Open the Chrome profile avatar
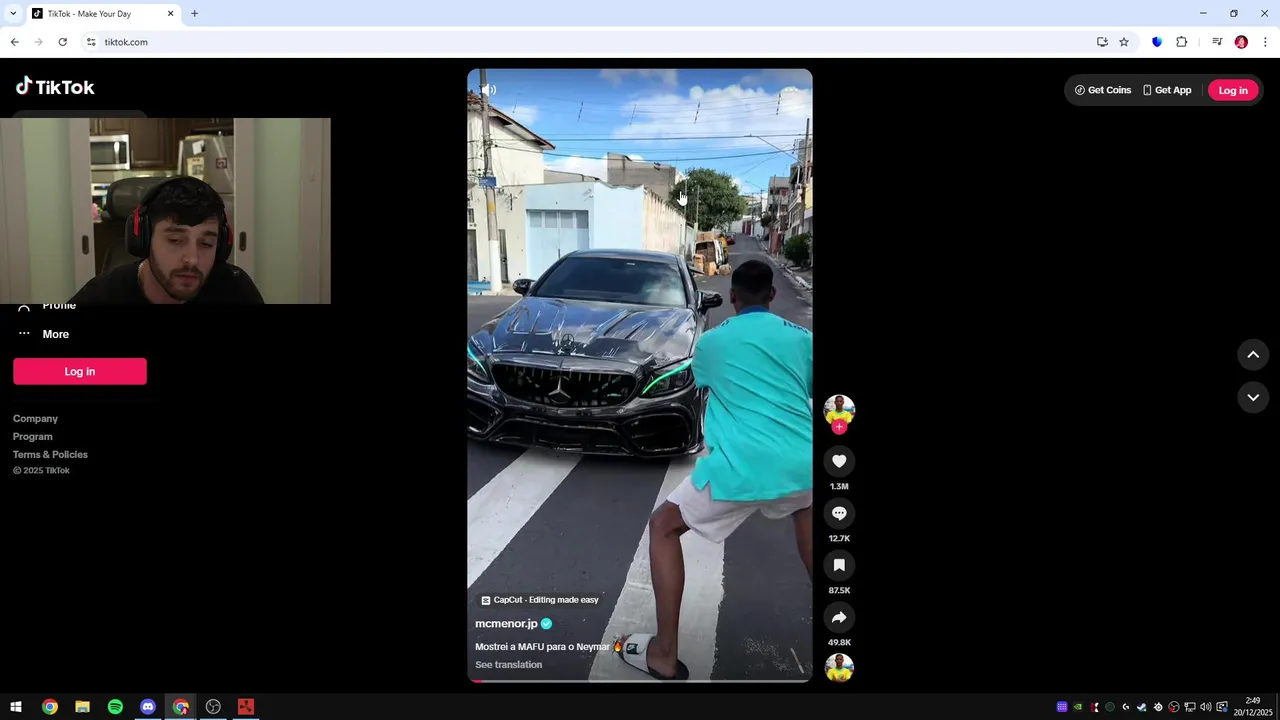Image resolution: width=1280 pixels, height=720 pixels. [1241, 42]
